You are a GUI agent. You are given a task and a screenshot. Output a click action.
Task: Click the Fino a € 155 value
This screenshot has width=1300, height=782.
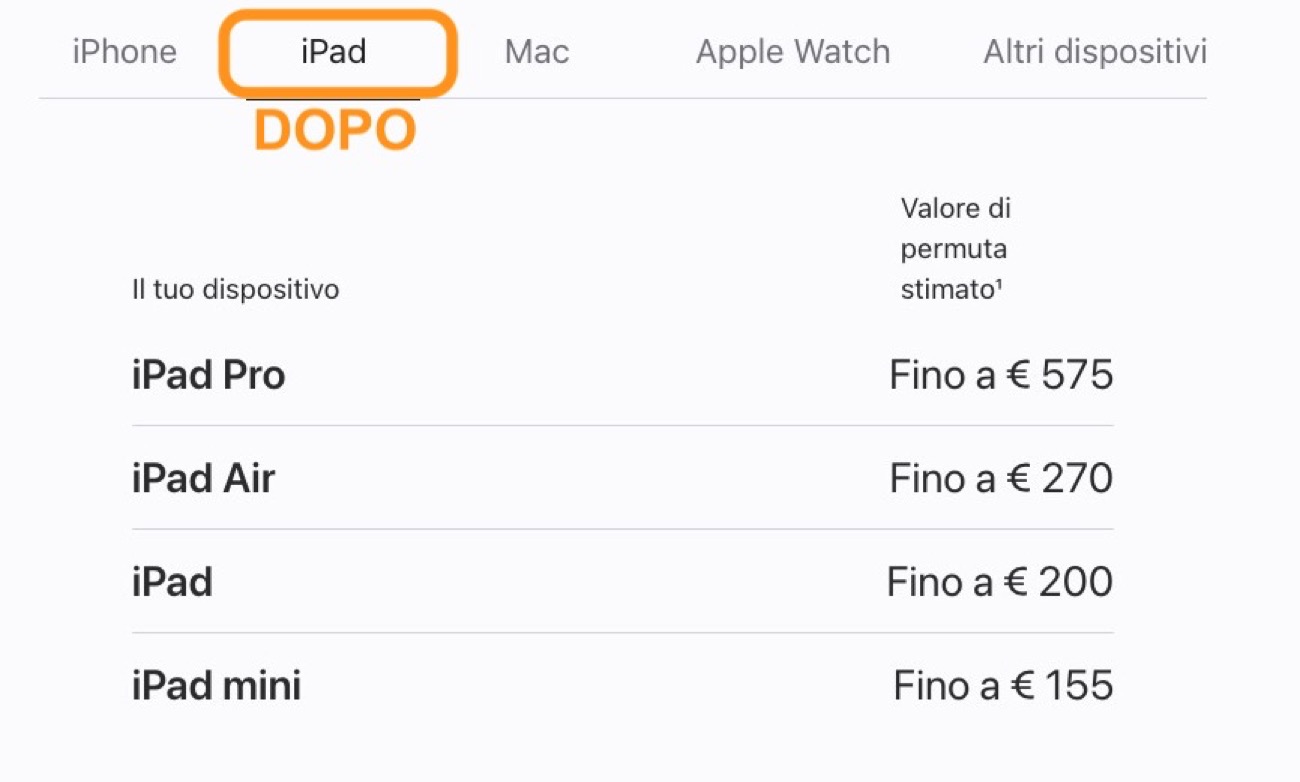(x=1003, y=686)
